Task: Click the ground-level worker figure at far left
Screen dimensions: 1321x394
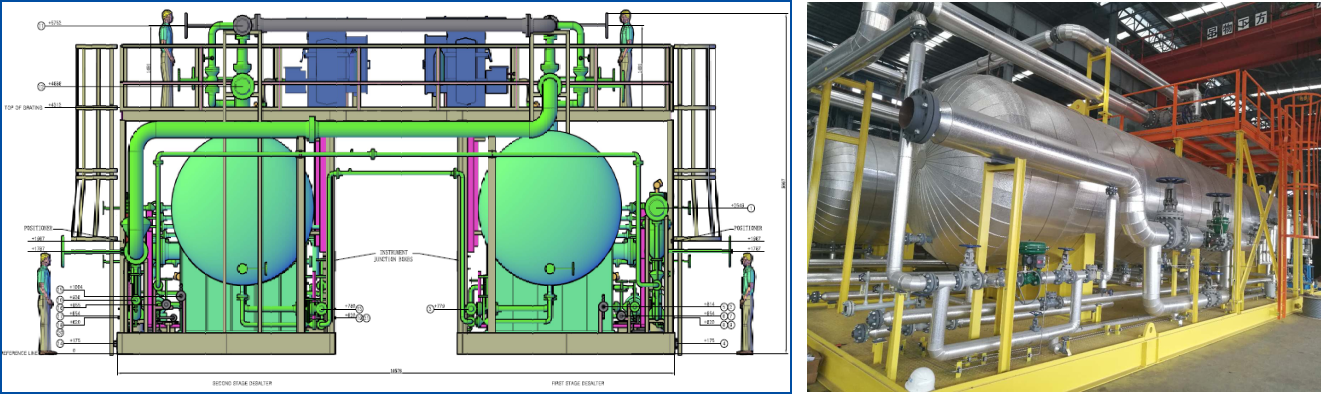Action: tap(45, 303)
